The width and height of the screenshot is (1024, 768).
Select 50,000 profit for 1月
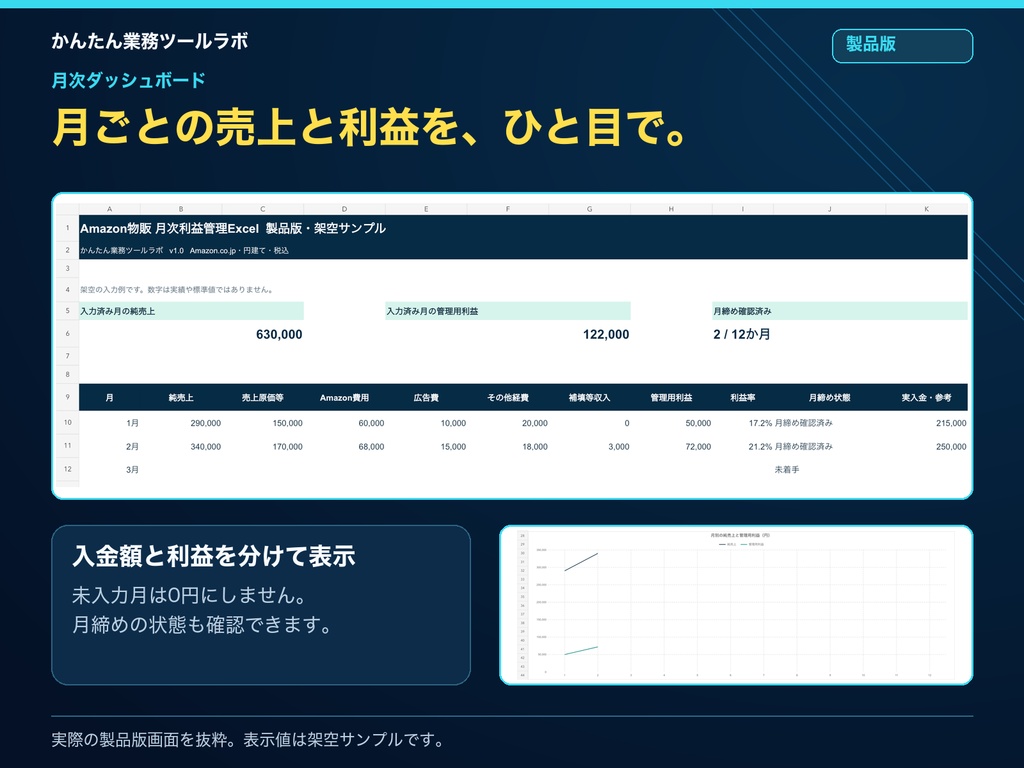point(698,423)
